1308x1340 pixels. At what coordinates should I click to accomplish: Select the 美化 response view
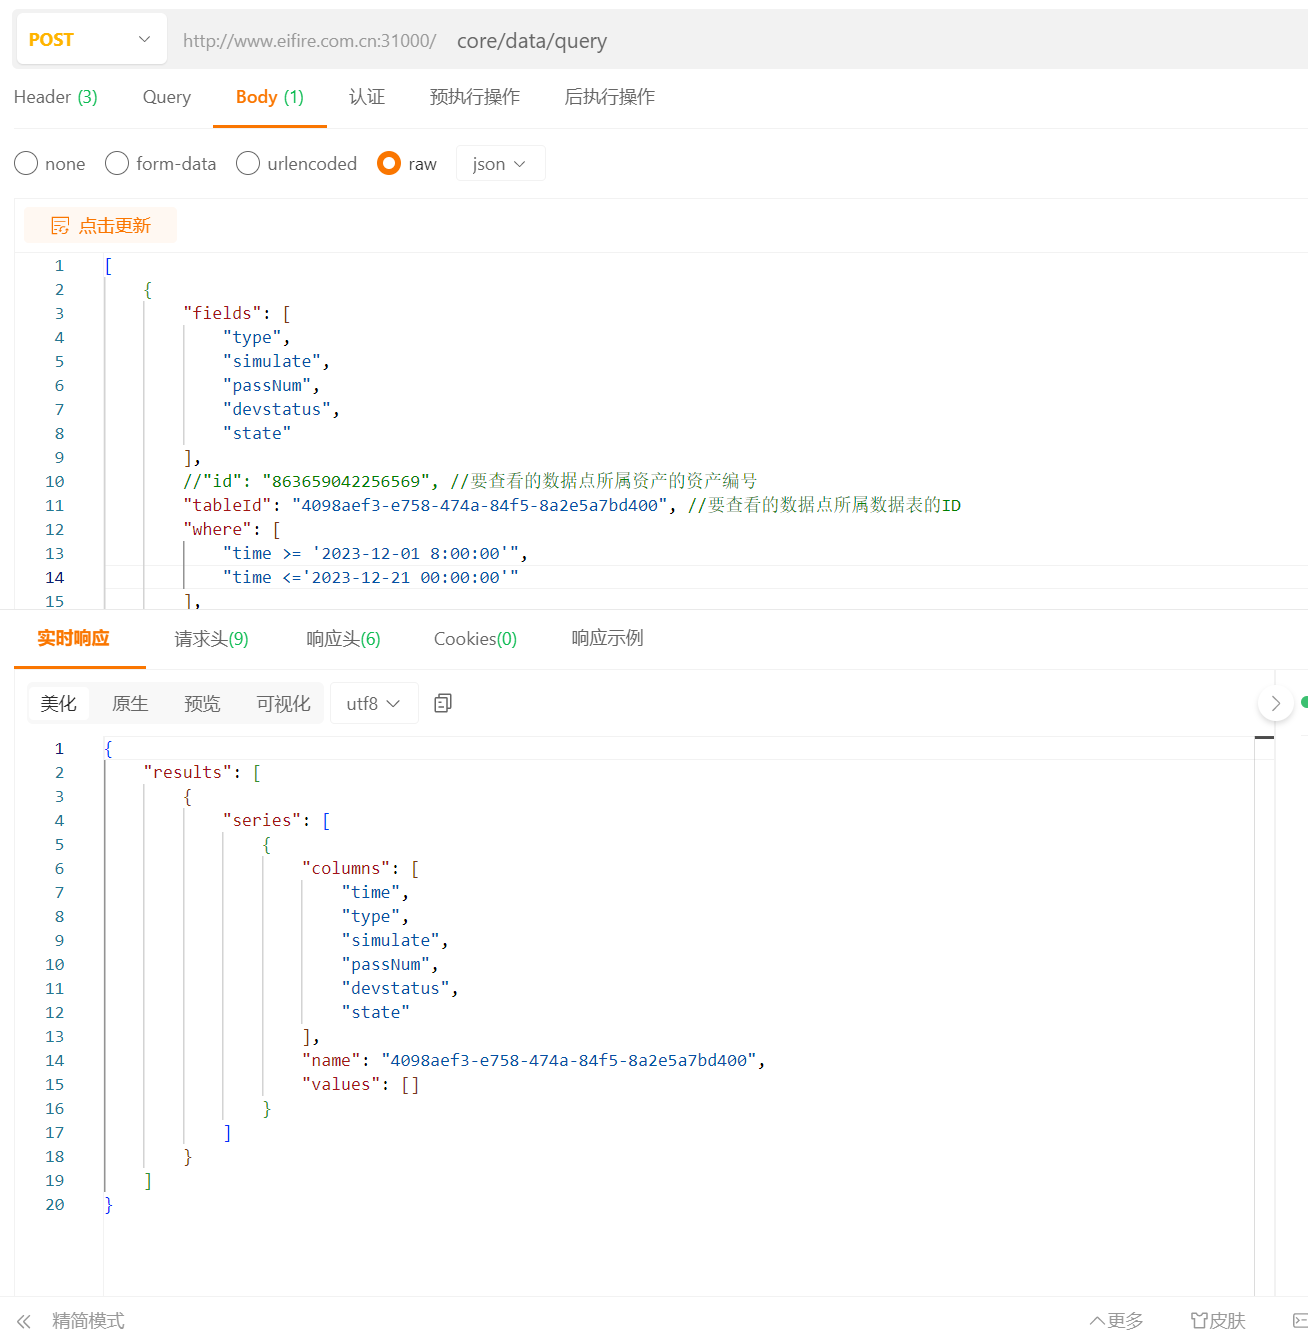pos(58,704)
